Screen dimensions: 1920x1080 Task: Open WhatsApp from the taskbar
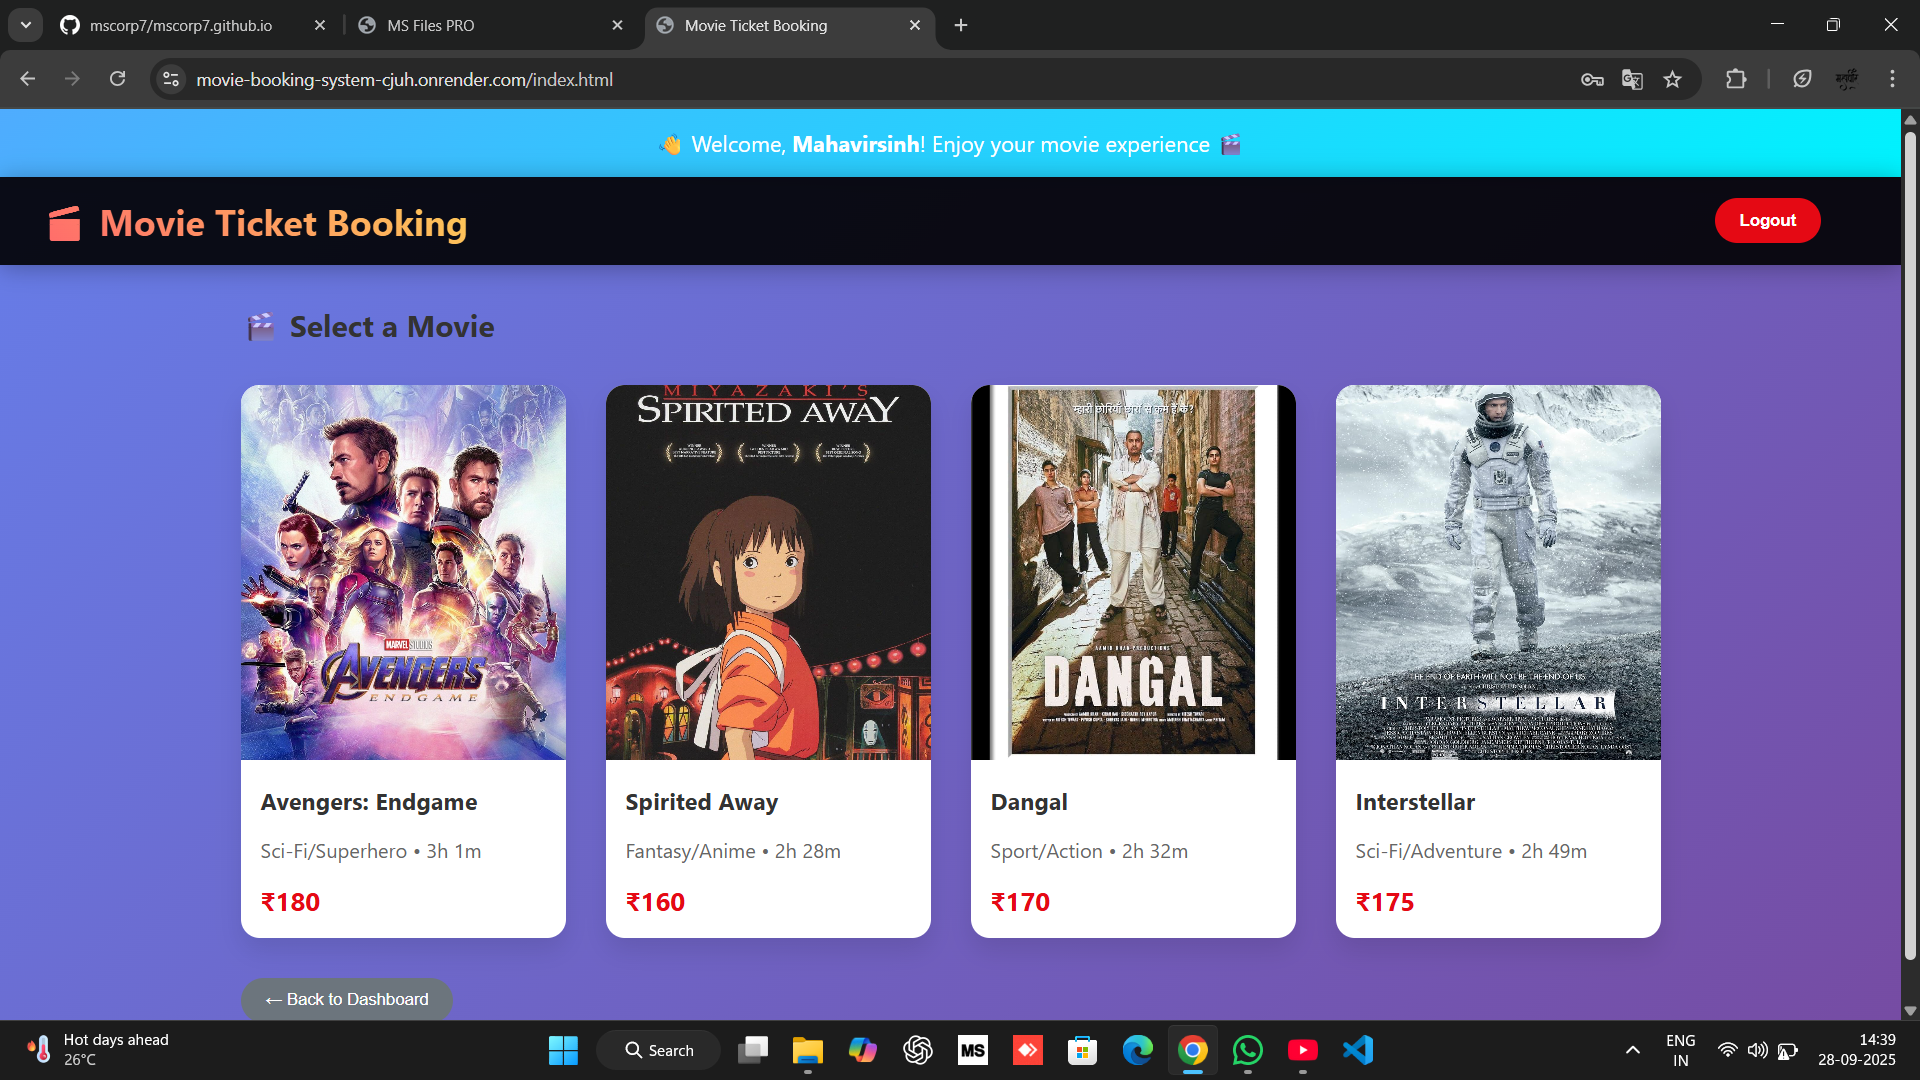click(1247, 1050)
